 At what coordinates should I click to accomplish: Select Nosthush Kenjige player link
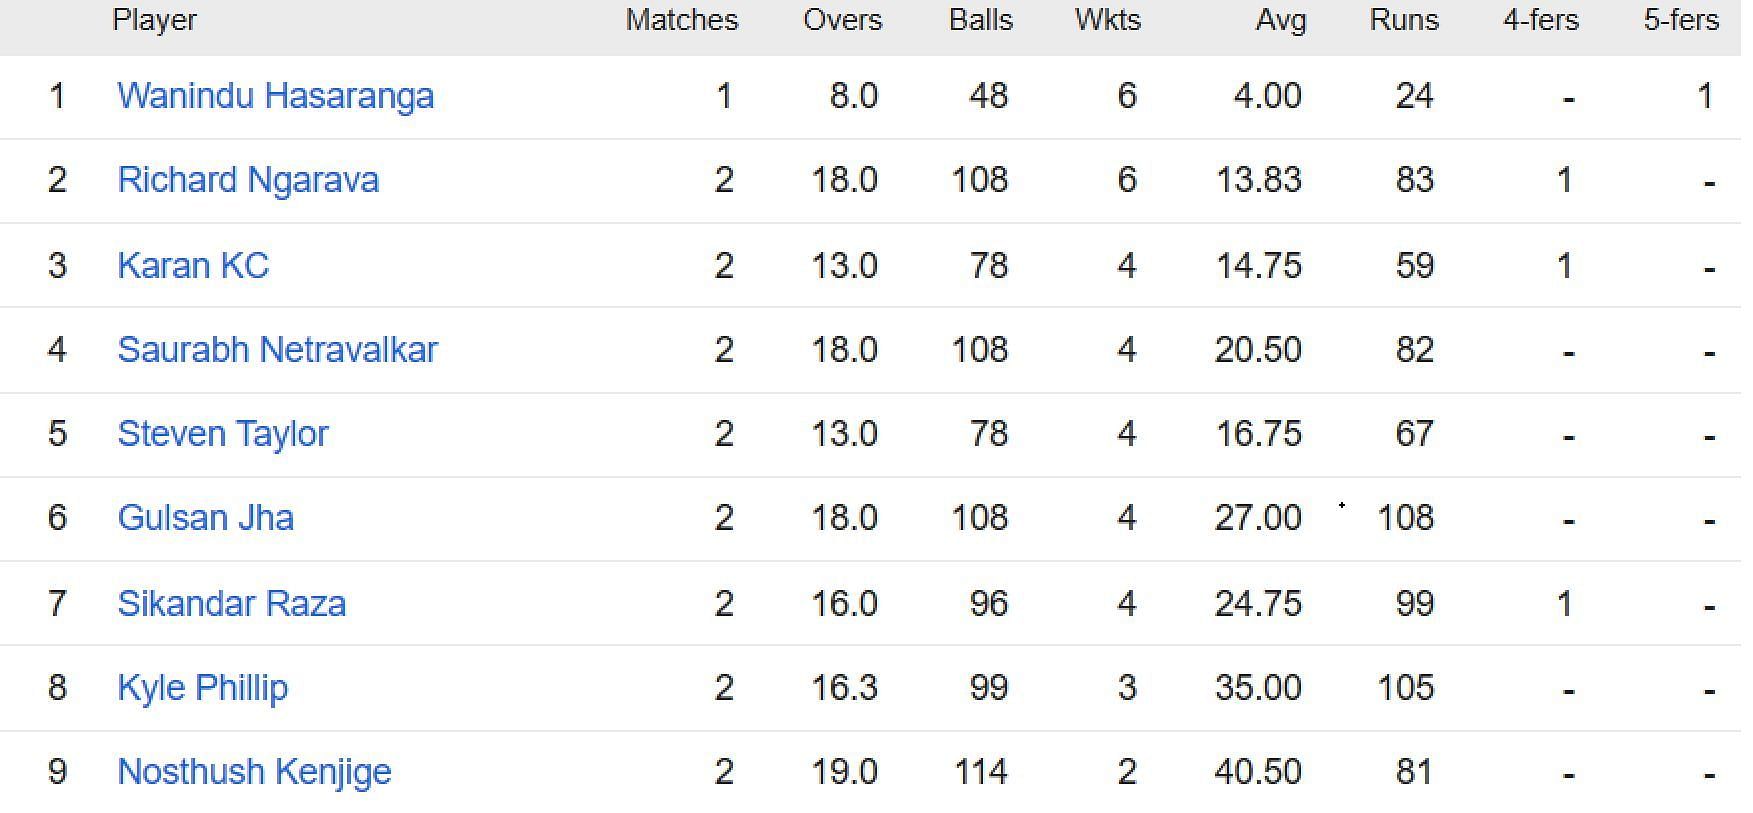tap(254, 772)
